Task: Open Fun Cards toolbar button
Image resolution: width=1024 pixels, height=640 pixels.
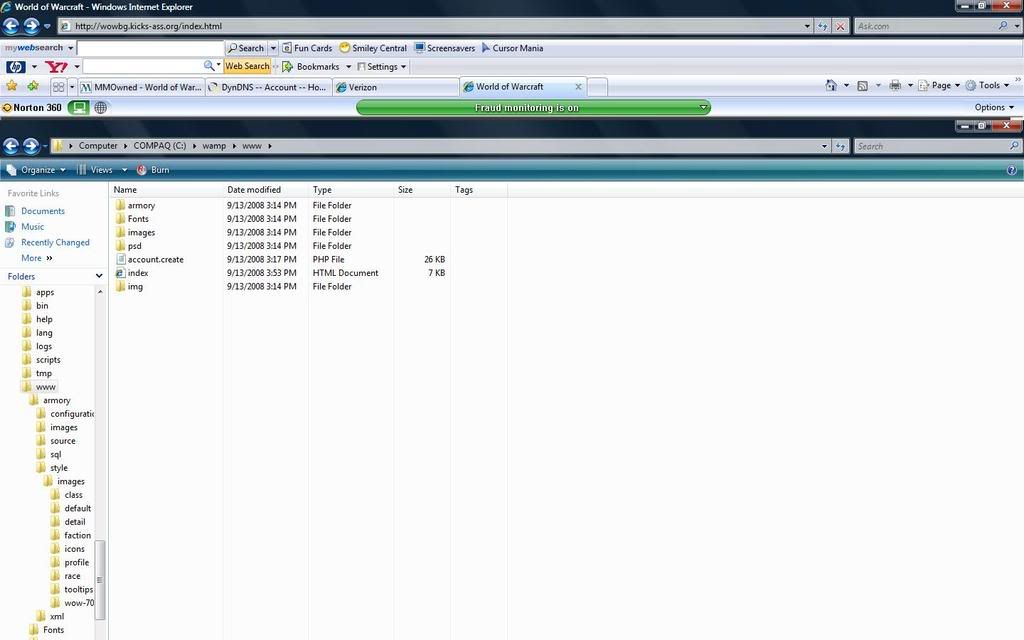Action: [x=307, y=48]
